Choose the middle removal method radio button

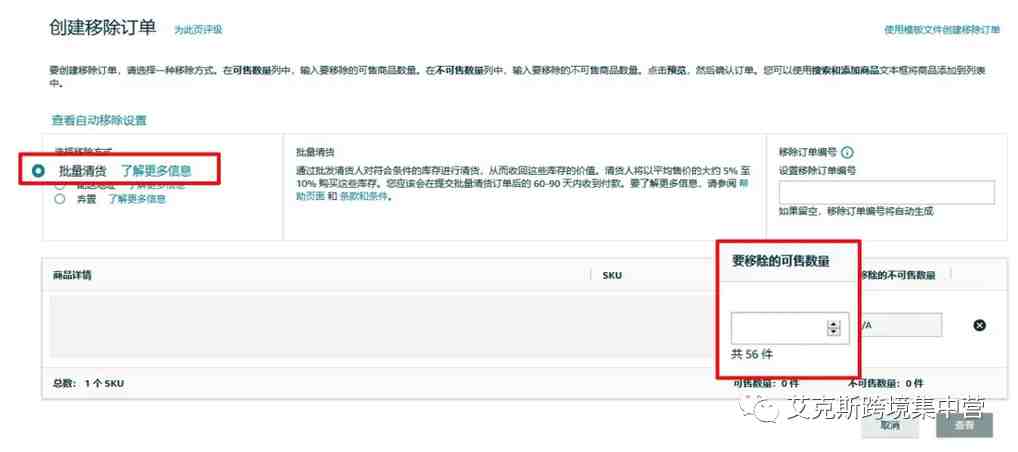coord(60,186)
